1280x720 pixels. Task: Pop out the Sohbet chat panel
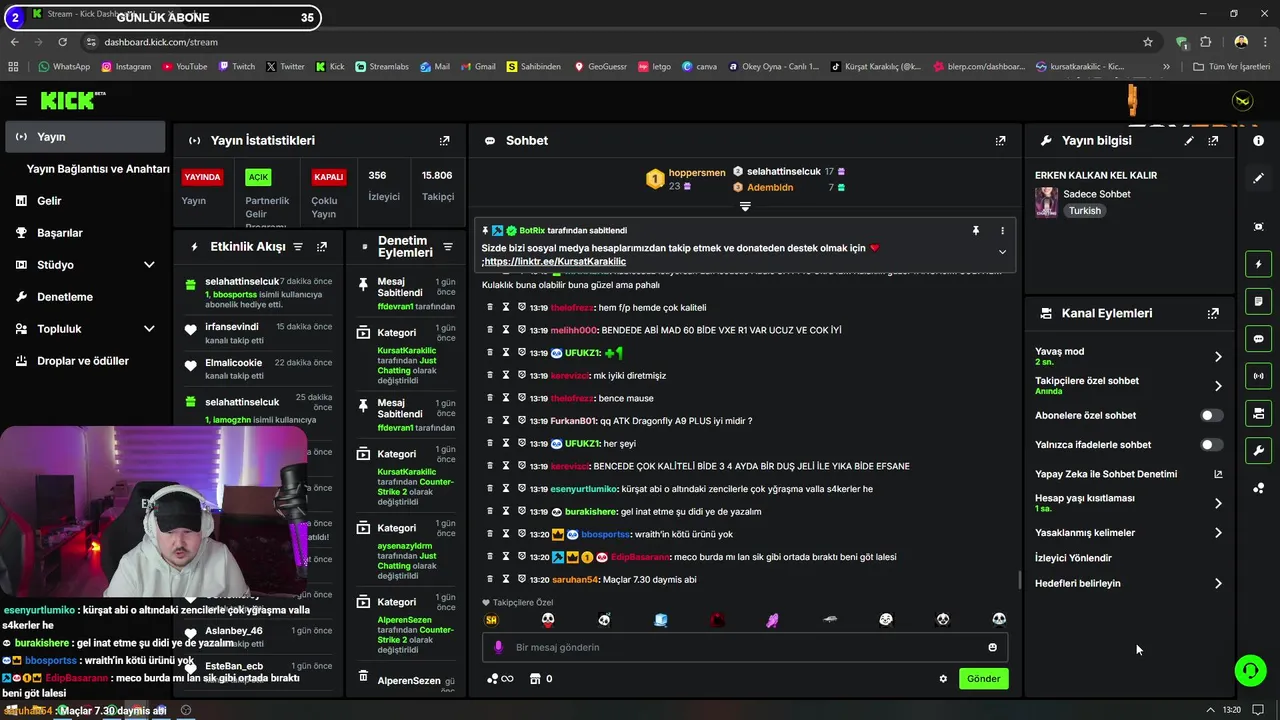tap(1000, 141)
